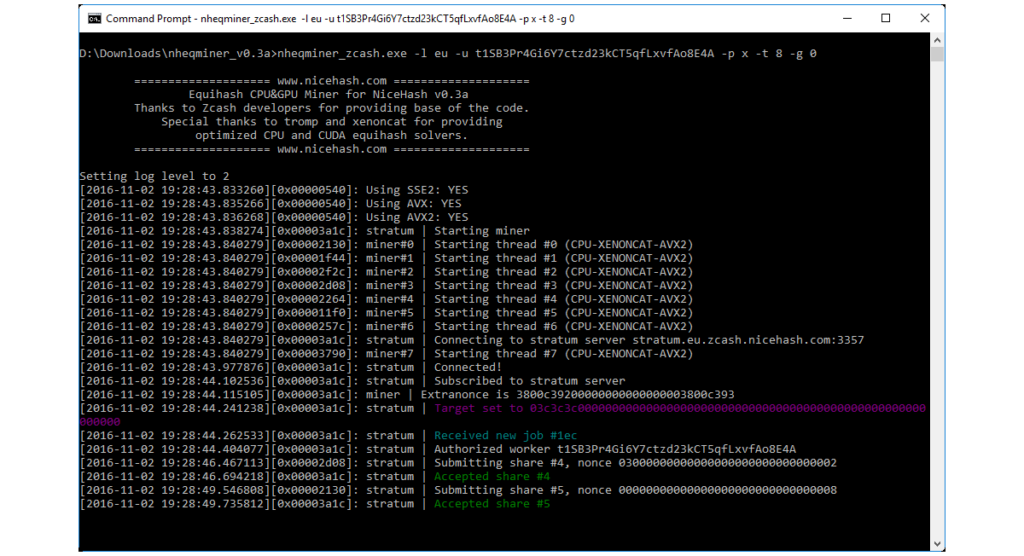Click 'Submitting share #4' log entry
This screenshot has width=1024, height=556.
[x=458, y=463]
